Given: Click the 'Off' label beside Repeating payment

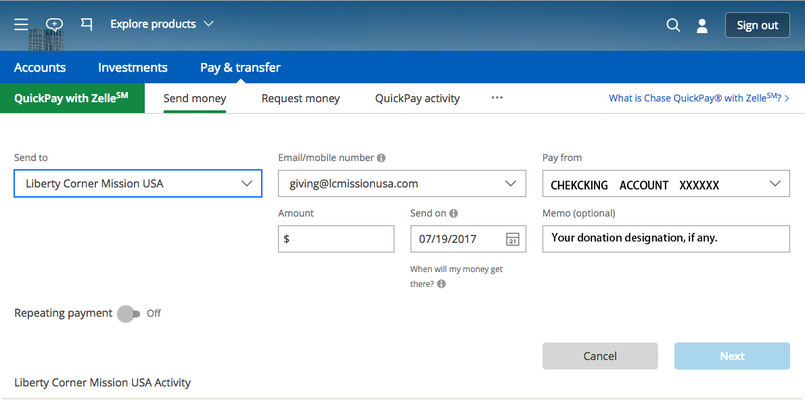Looking at the screenshot, I should click(x=154, y=313).
